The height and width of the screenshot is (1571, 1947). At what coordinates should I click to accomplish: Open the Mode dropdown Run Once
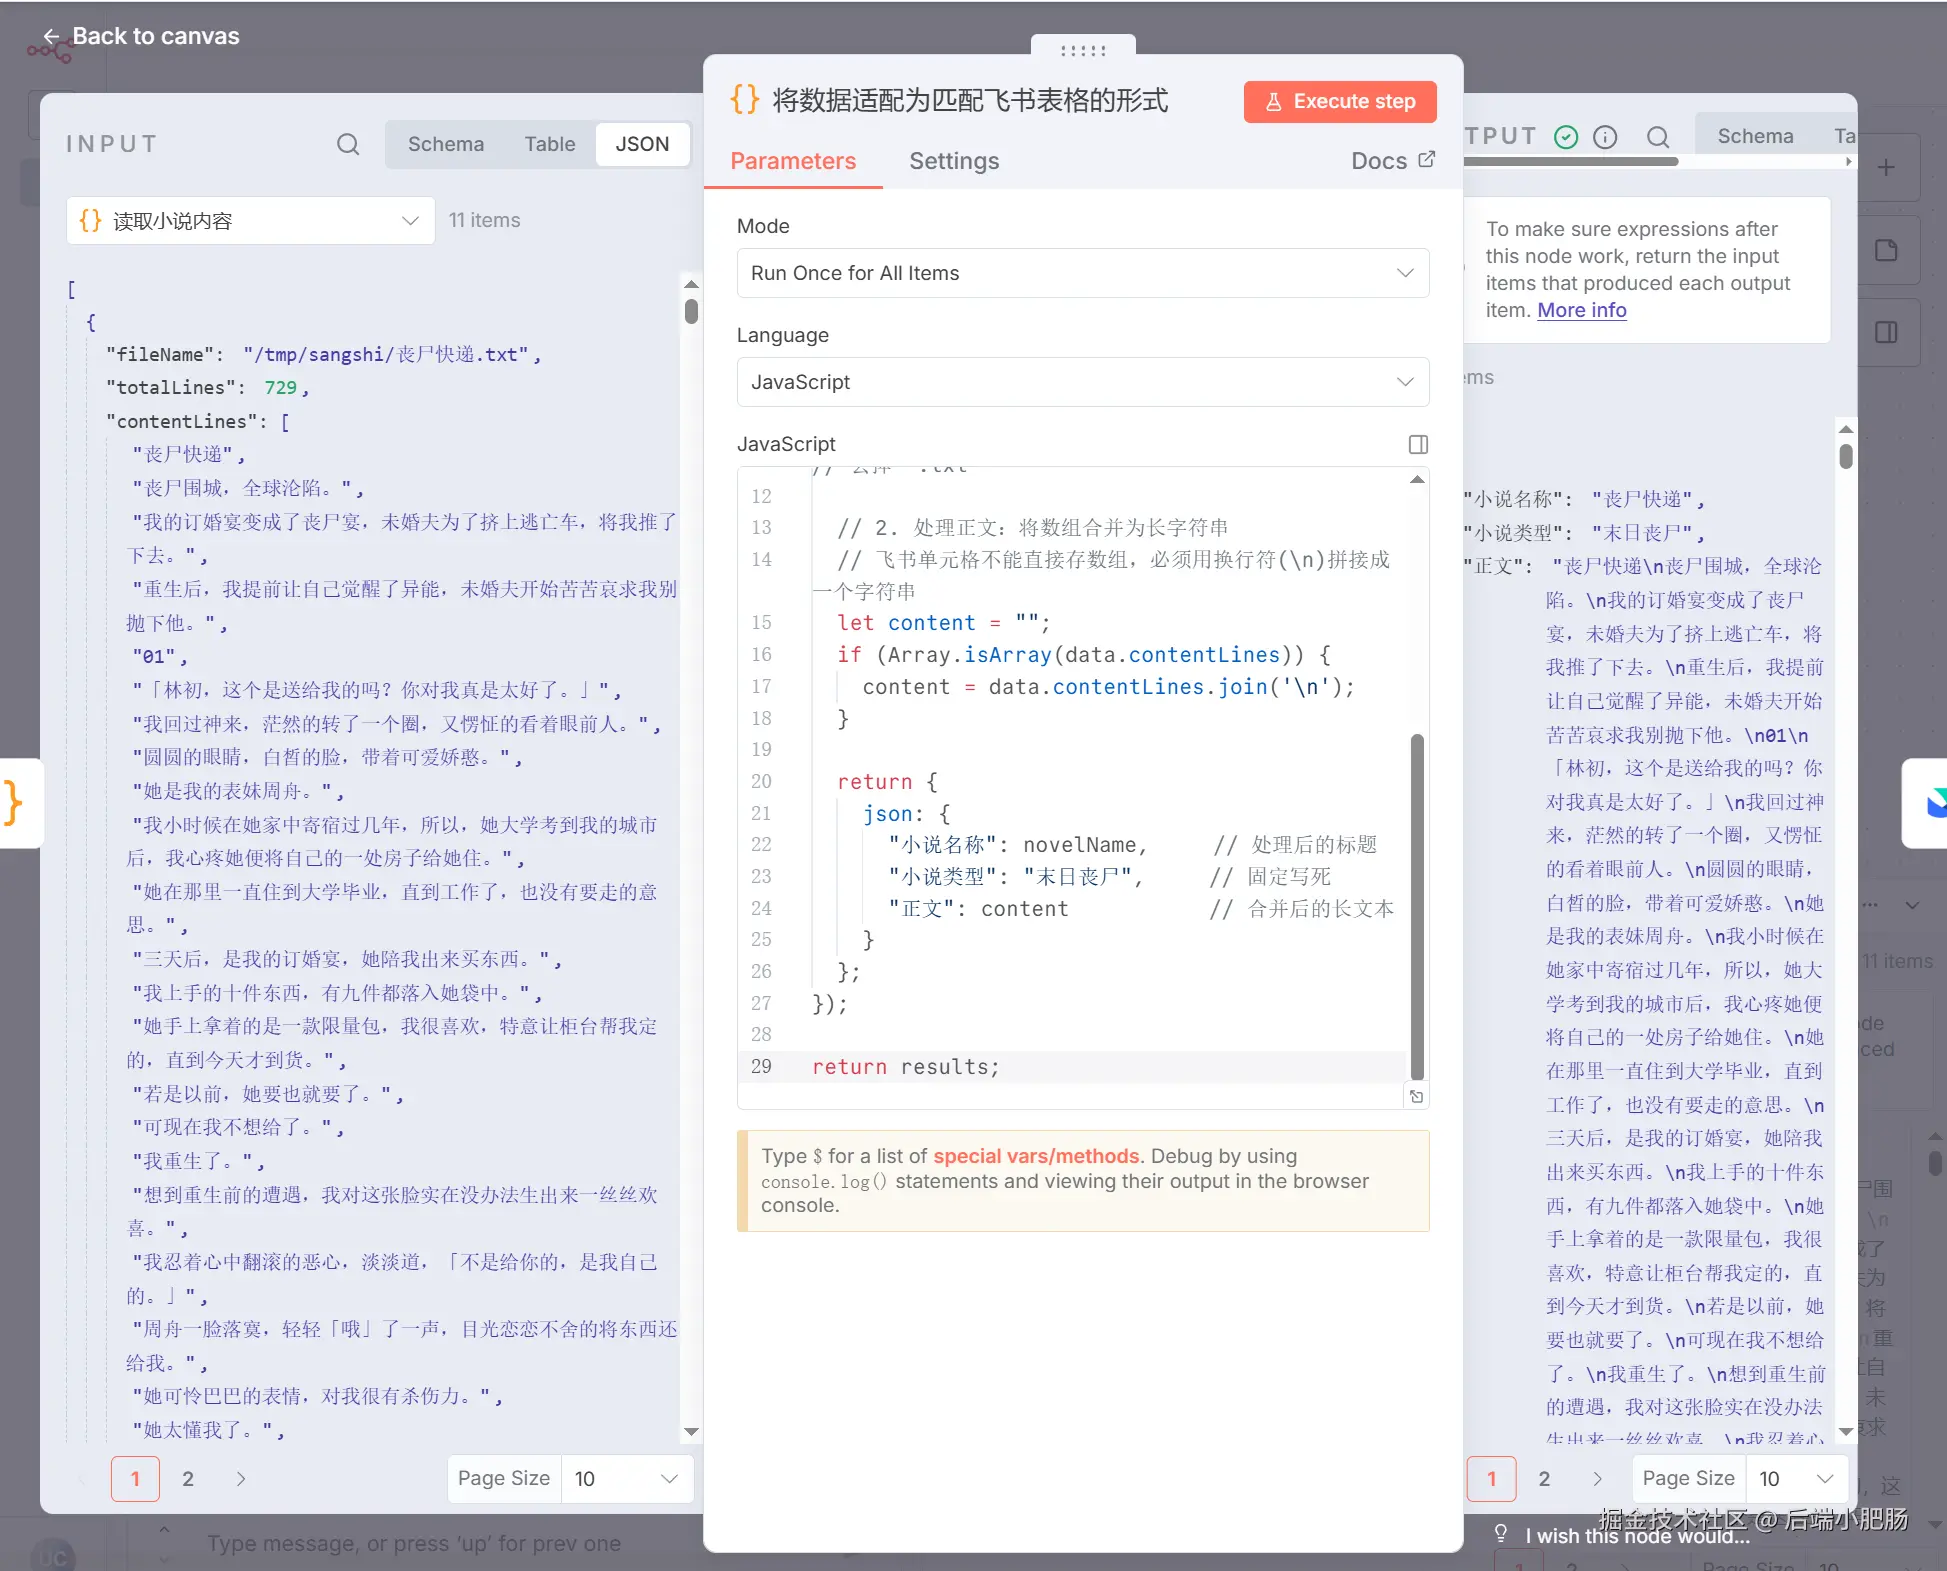click(x=1082, y=273)
